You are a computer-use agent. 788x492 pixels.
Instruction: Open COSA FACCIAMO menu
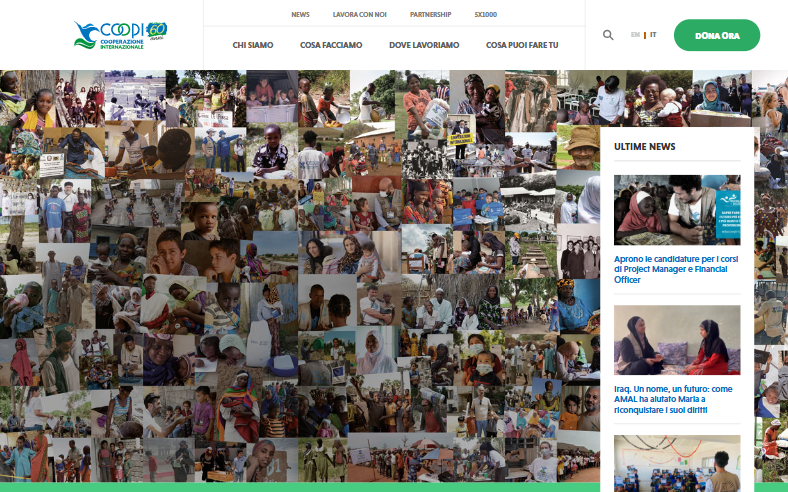click(x=331, y=45)
